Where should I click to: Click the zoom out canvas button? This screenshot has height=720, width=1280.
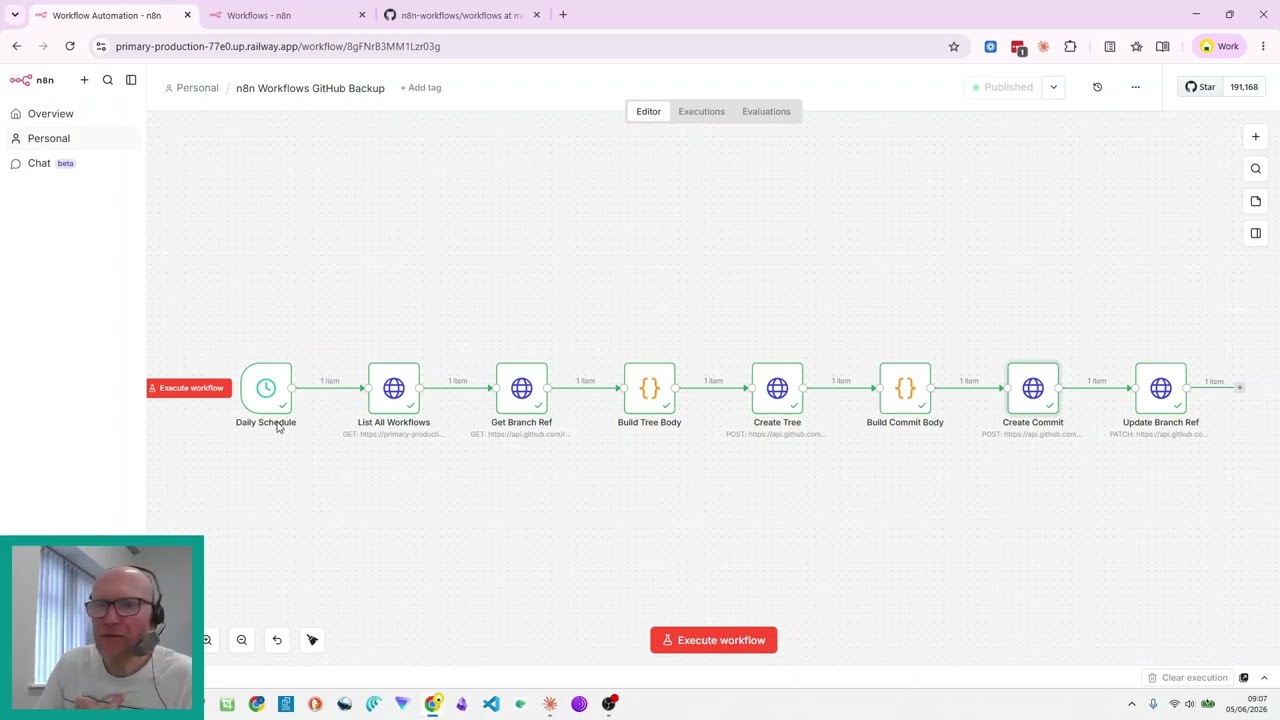point(242,640)
